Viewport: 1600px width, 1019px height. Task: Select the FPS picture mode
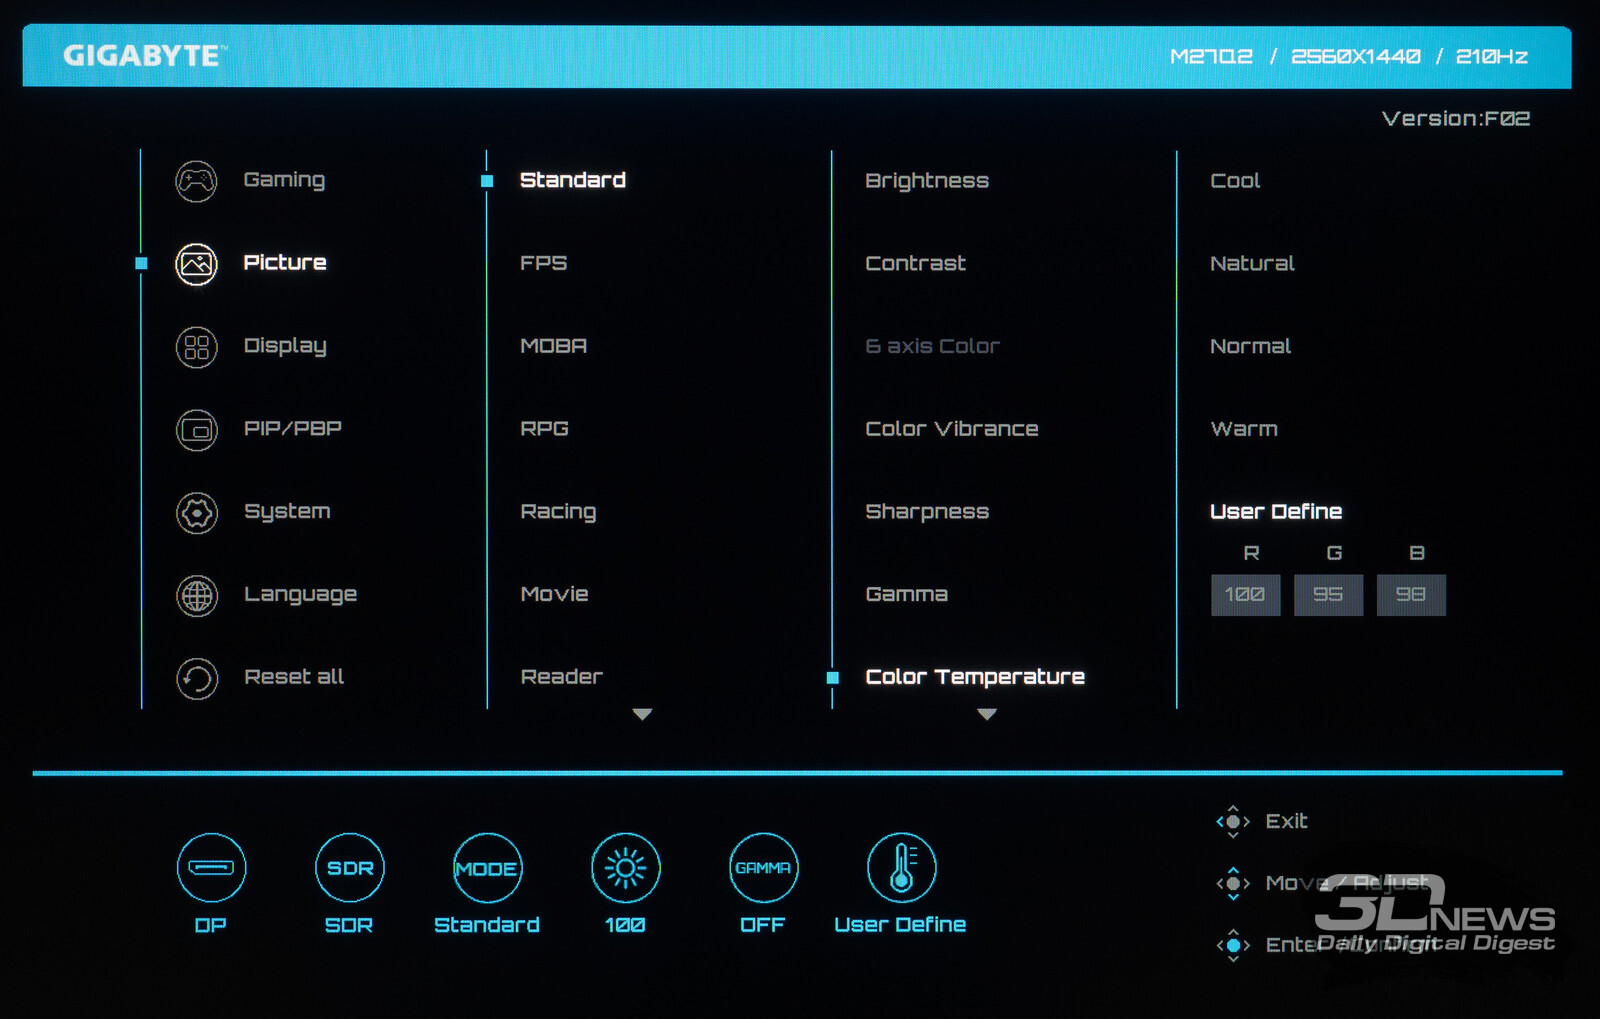543,263
